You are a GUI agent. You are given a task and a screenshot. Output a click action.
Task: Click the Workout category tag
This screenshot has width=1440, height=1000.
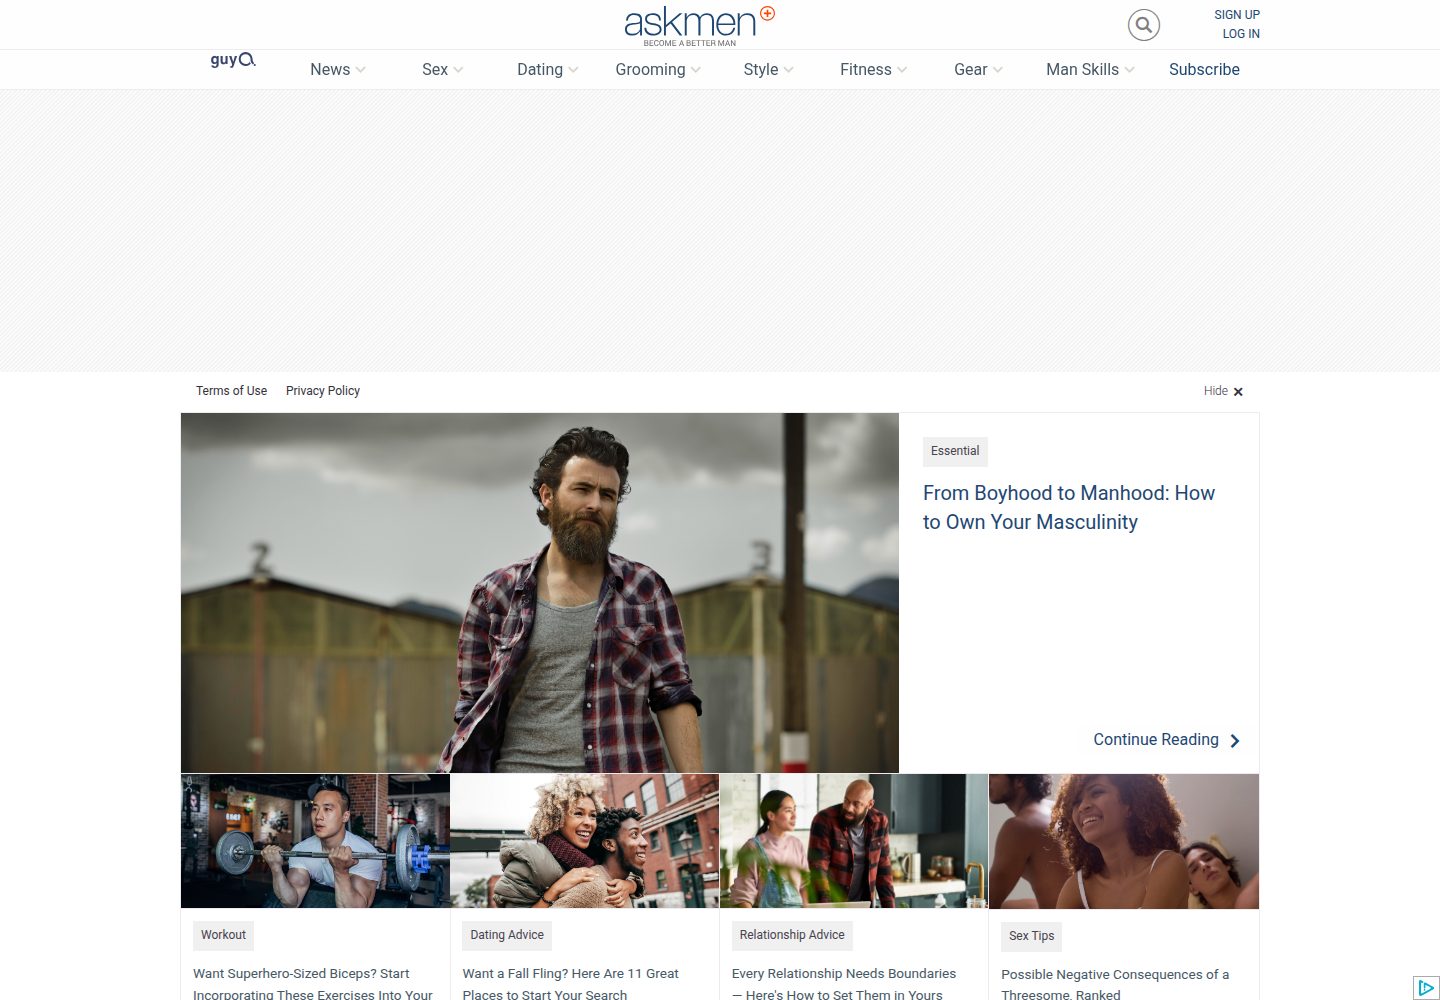(223, 935)
